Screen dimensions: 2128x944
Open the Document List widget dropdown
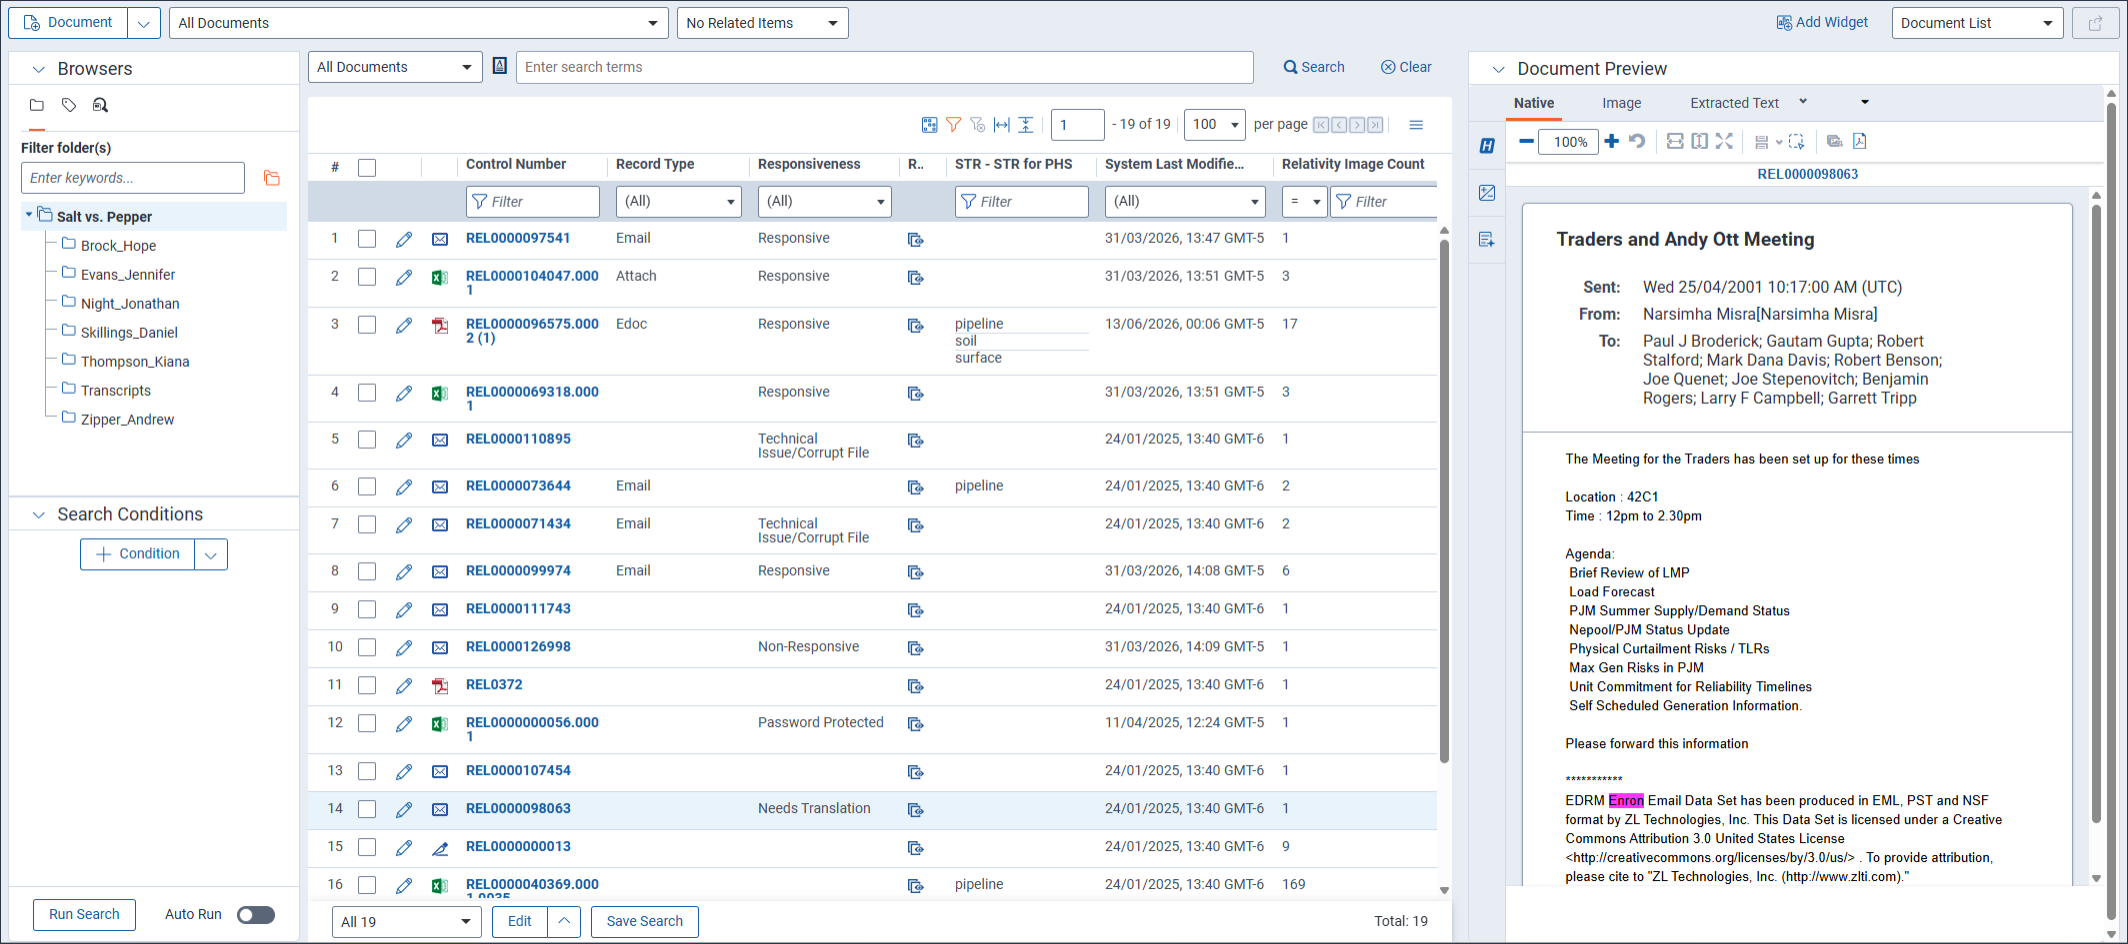pyautogui.click(x=1977, y=23)
